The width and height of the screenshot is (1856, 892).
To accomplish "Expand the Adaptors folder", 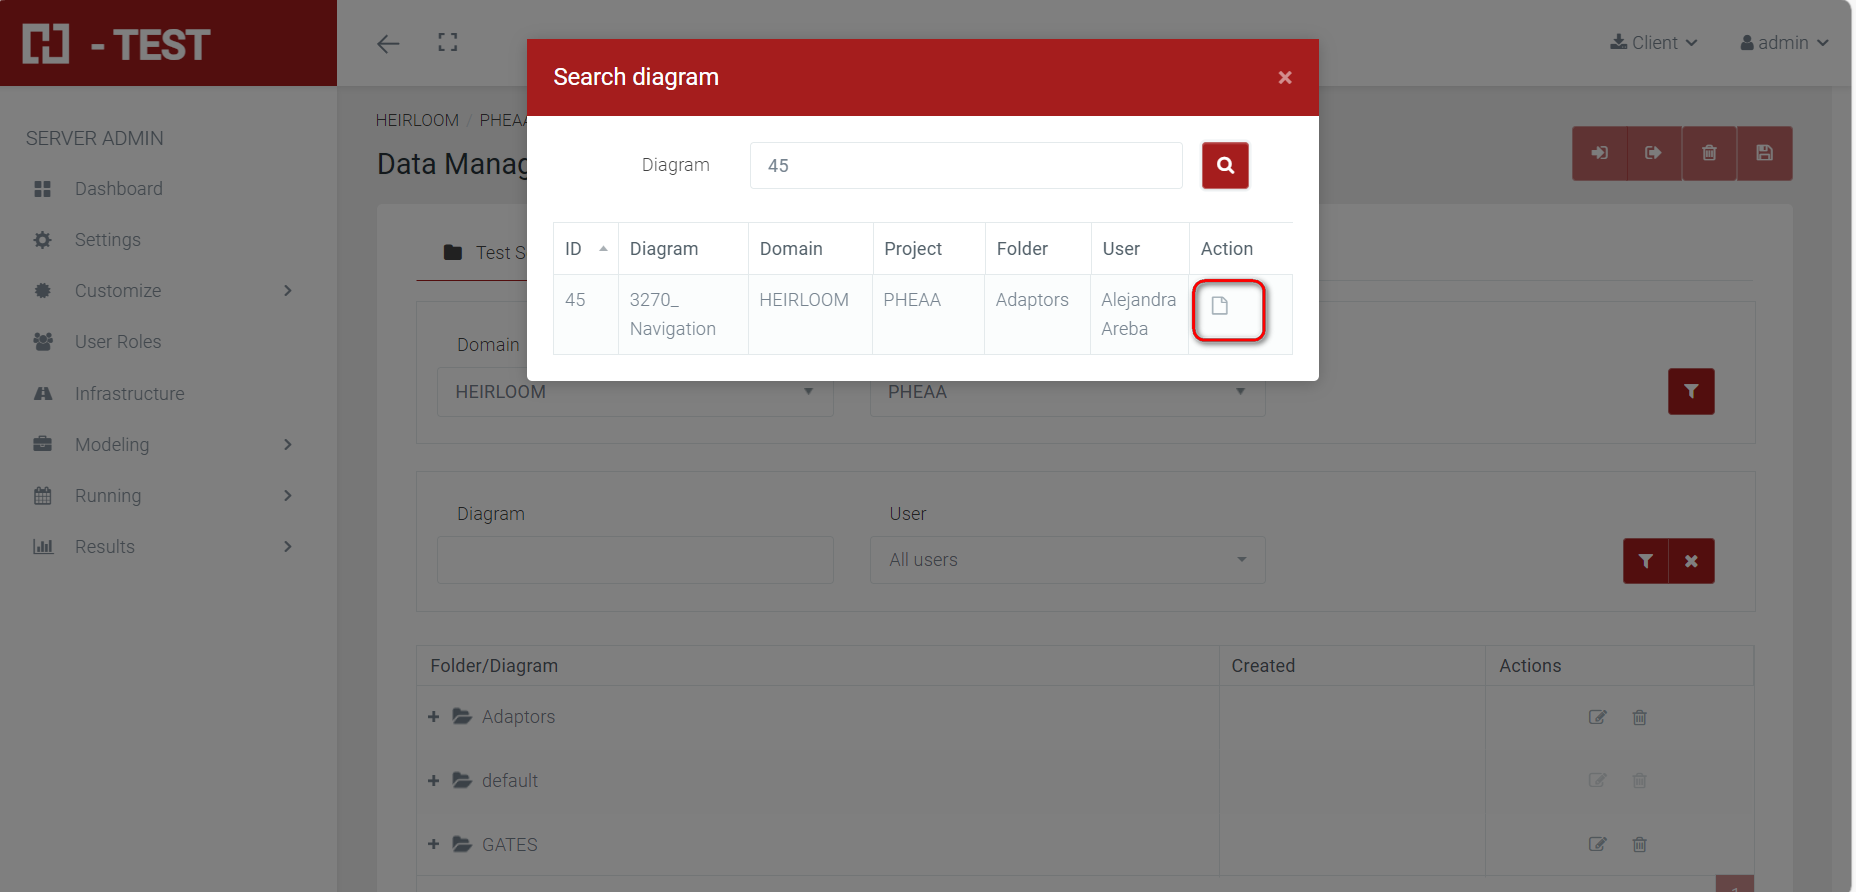I will point(434,717).
